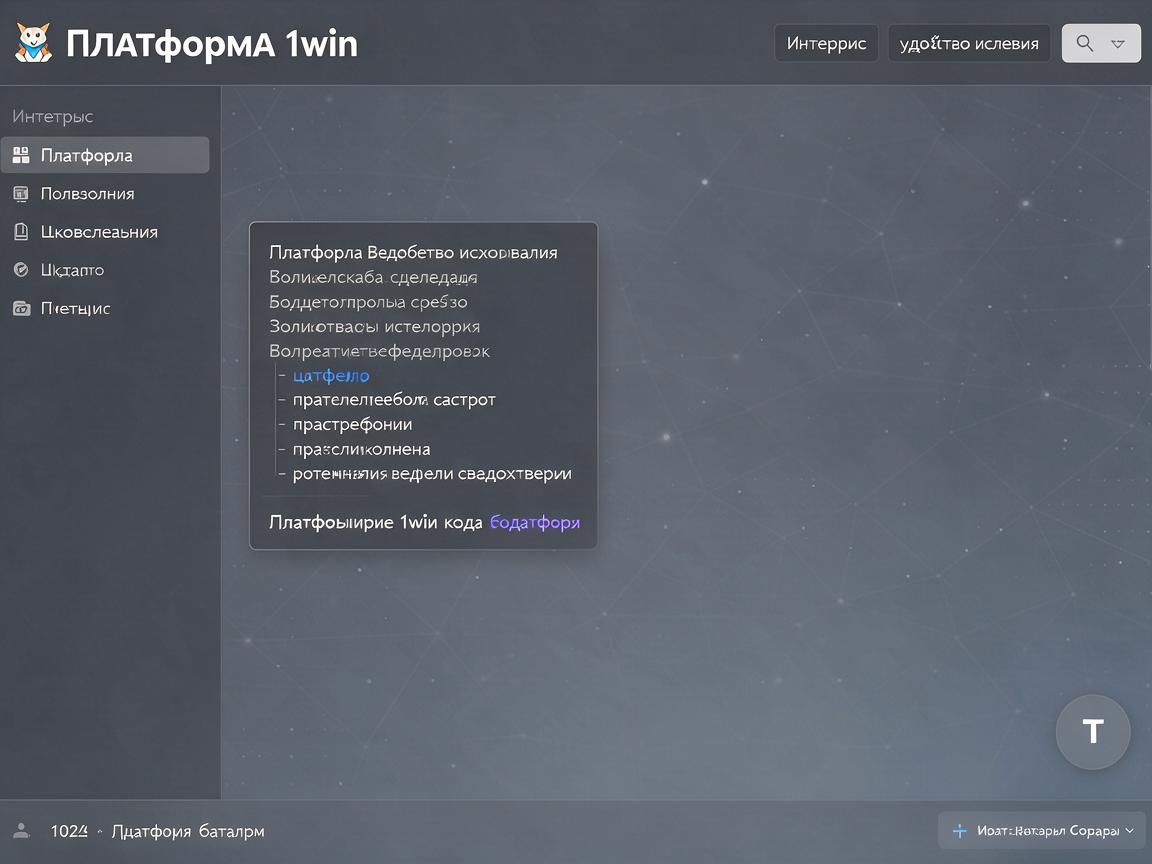1152x864 pixels.
Task: Click the Интеррис button in the header
Action: 827,43
